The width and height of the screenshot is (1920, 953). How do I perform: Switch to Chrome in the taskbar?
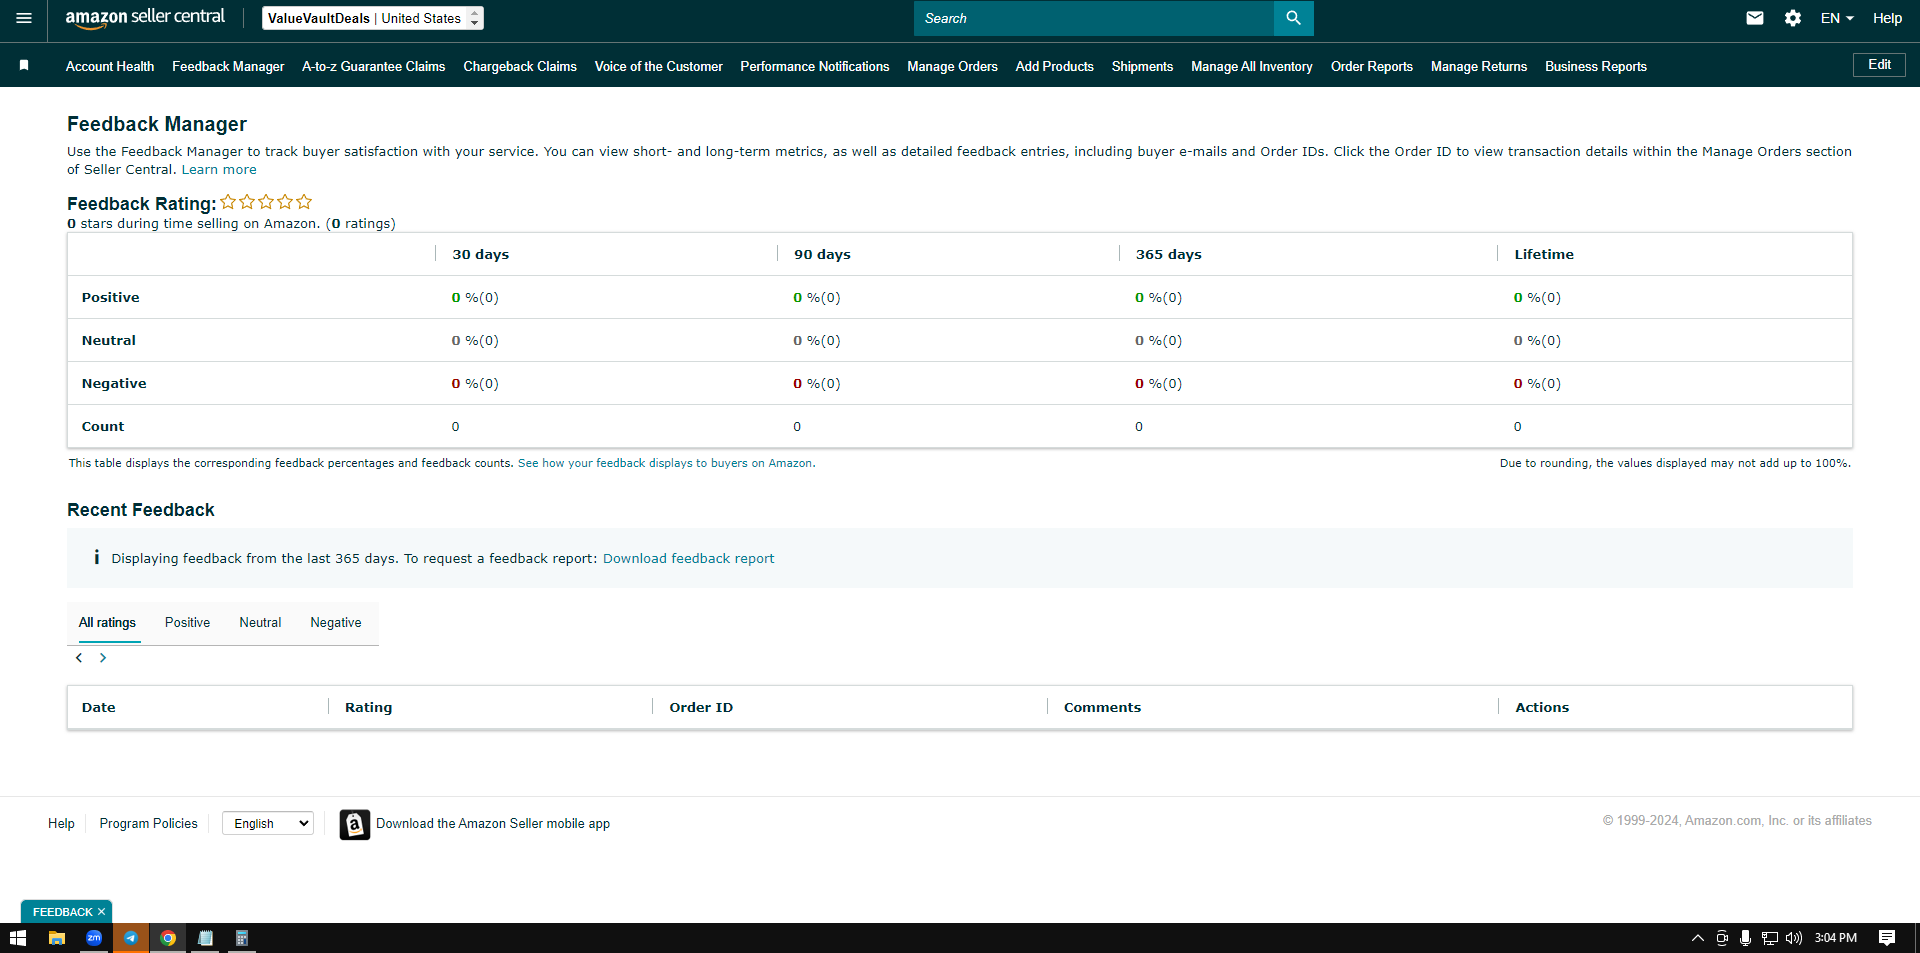click(168, 938)
